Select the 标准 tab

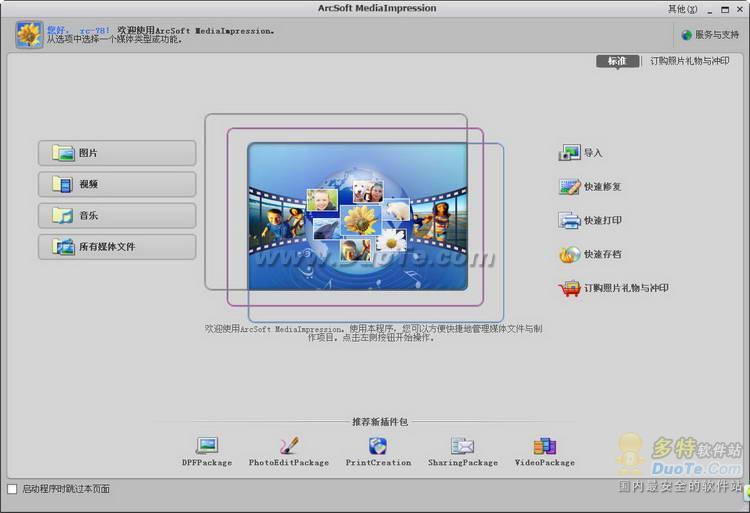click(618, 61)
